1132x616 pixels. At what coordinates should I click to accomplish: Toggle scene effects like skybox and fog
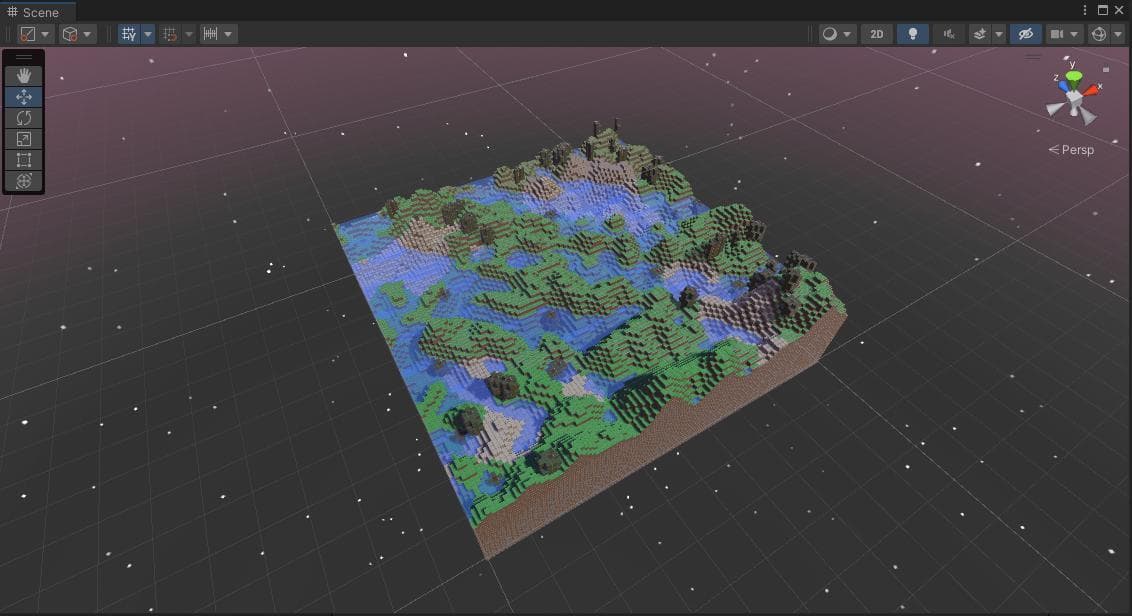tap(980, 34)
